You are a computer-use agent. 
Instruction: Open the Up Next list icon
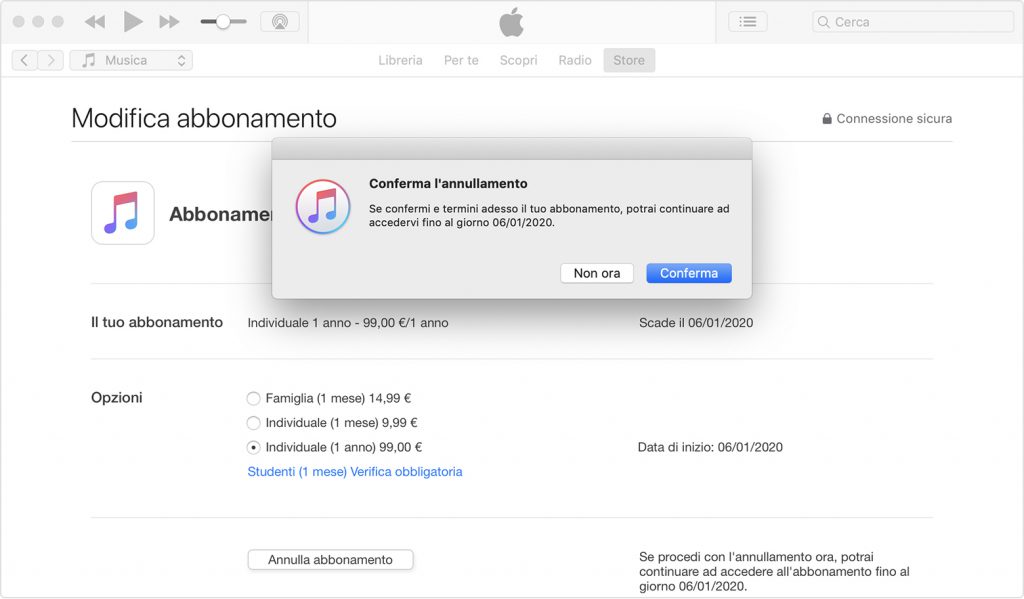coord(748,22)
